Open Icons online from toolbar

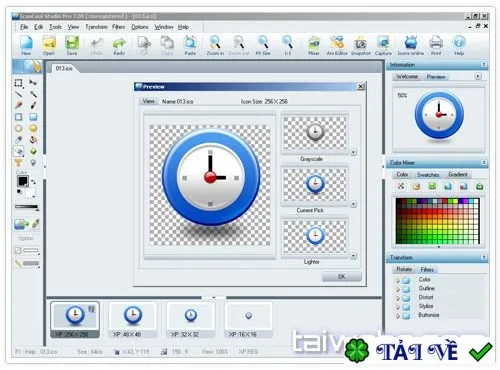[411, 46]
